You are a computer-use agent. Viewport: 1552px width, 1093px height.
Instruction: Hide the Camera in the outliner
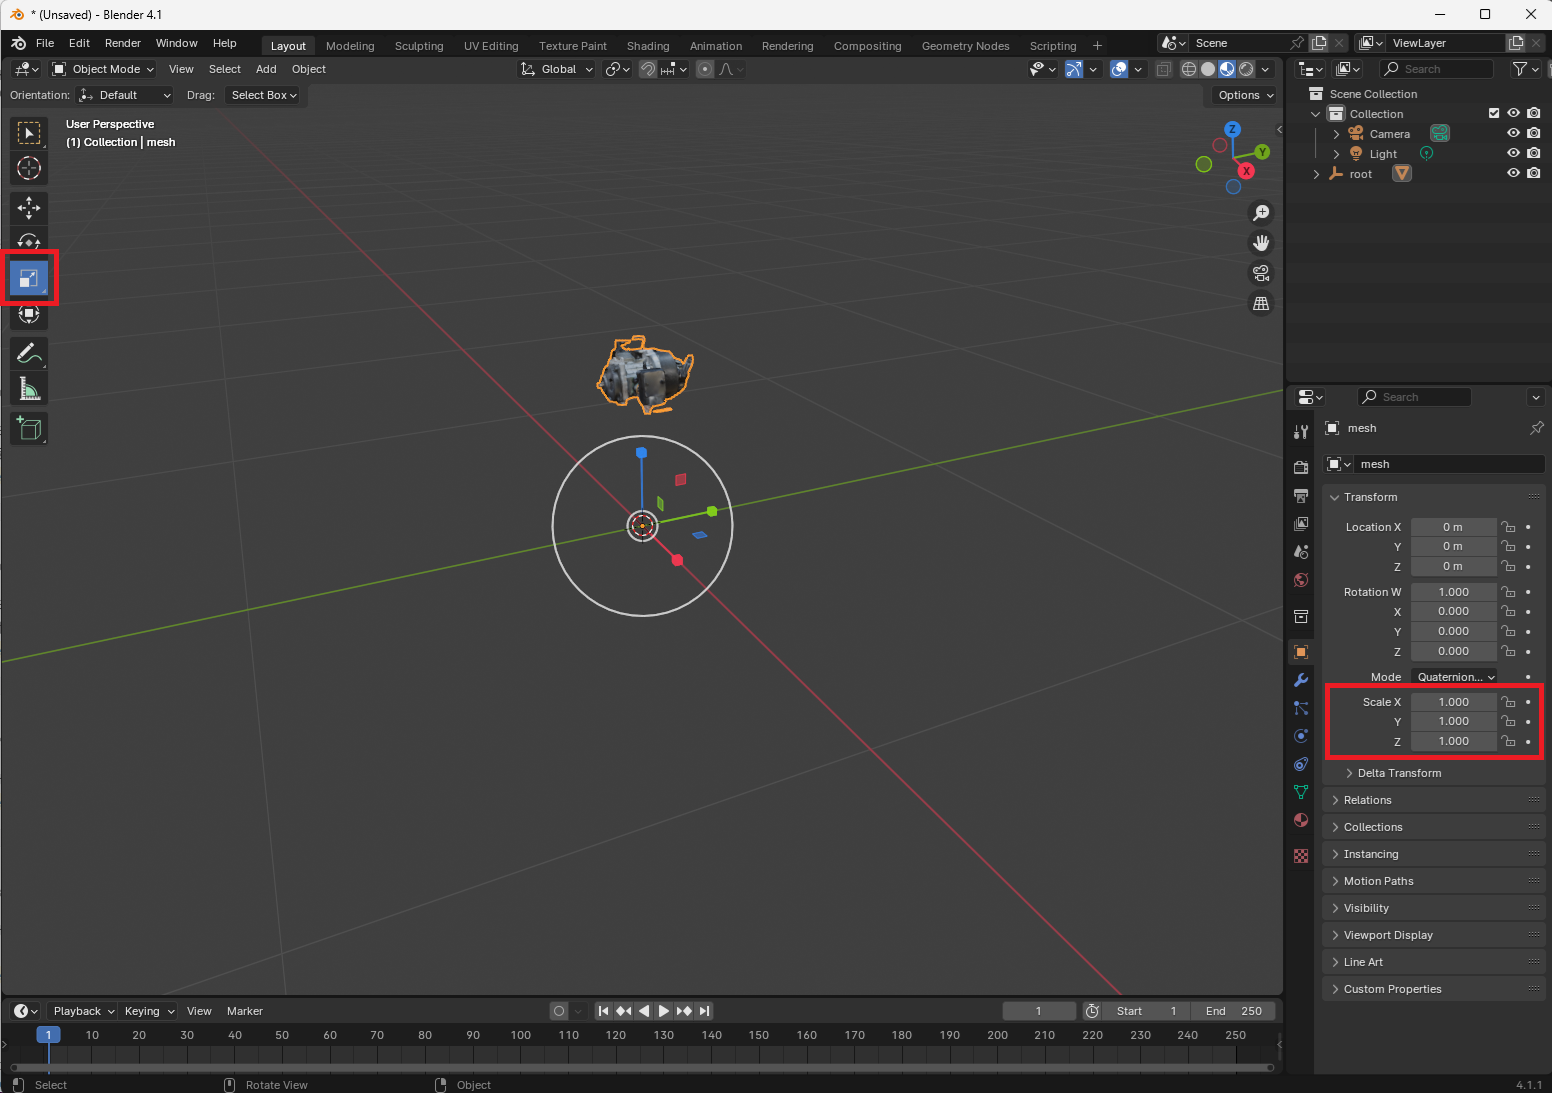click(x=1513, y=133)
